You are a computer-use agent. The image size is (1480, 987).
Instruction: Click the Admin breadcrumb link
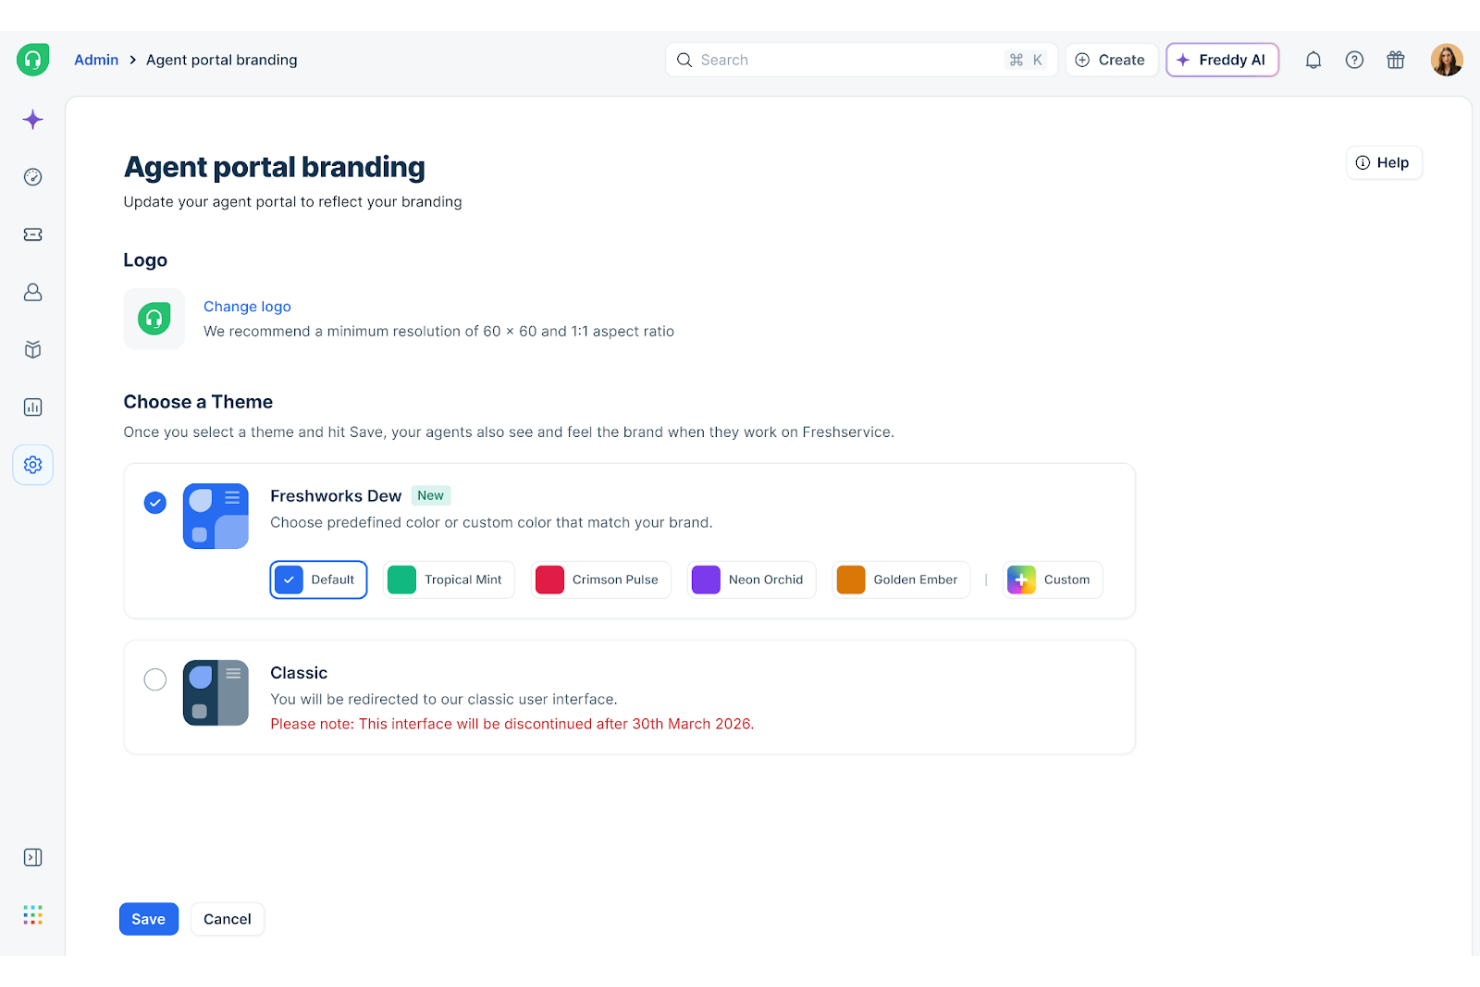pos(96,59)
